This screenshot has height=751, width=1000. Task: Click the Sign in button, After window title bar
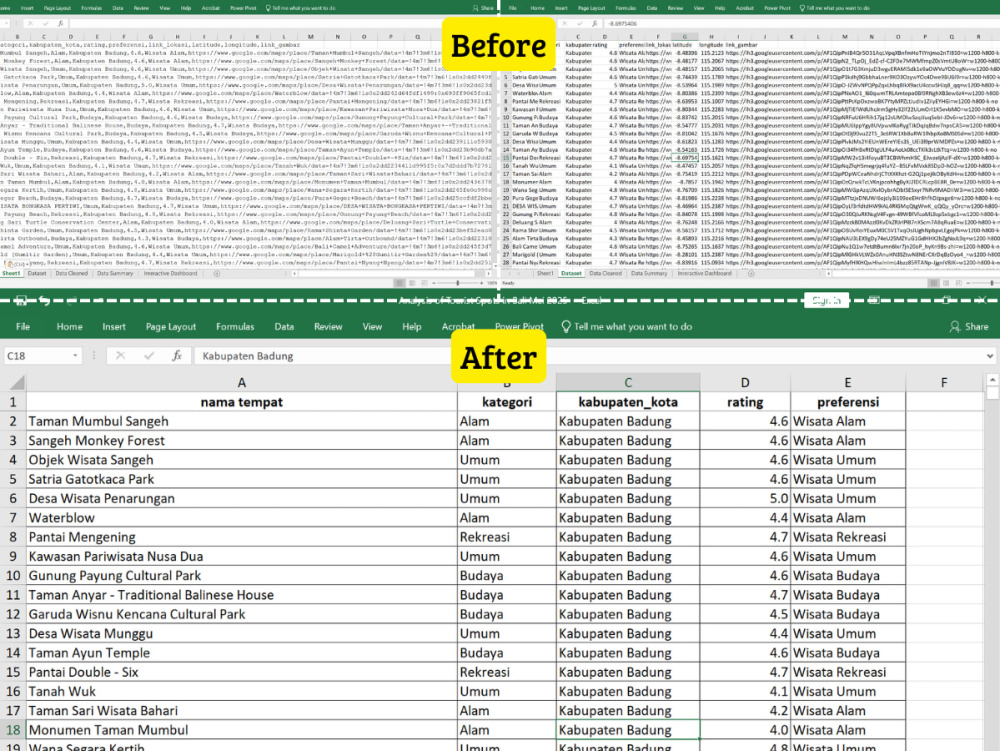coord(827,300)
